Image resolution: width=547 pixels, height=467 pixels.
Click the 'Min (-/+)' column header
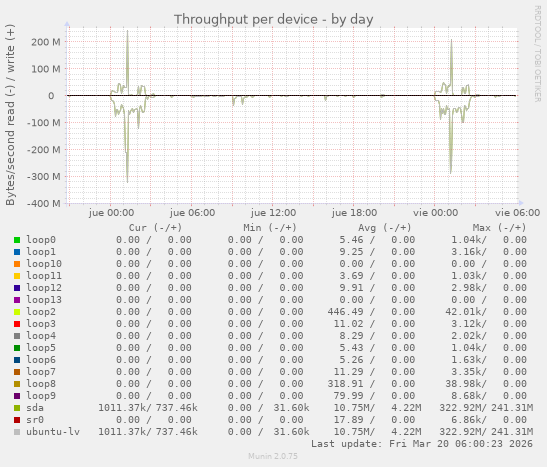(x=270, y=228)
